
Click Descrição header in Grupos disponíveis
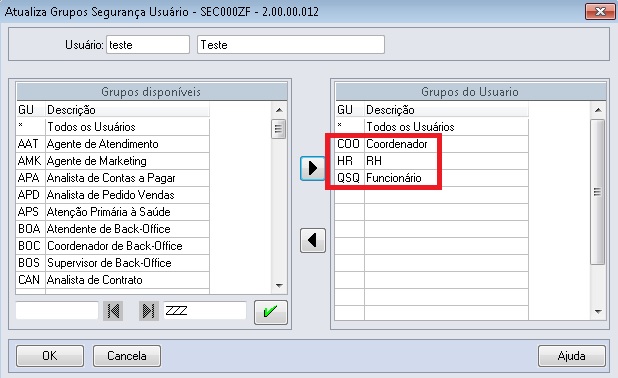(x=127, y=110)
